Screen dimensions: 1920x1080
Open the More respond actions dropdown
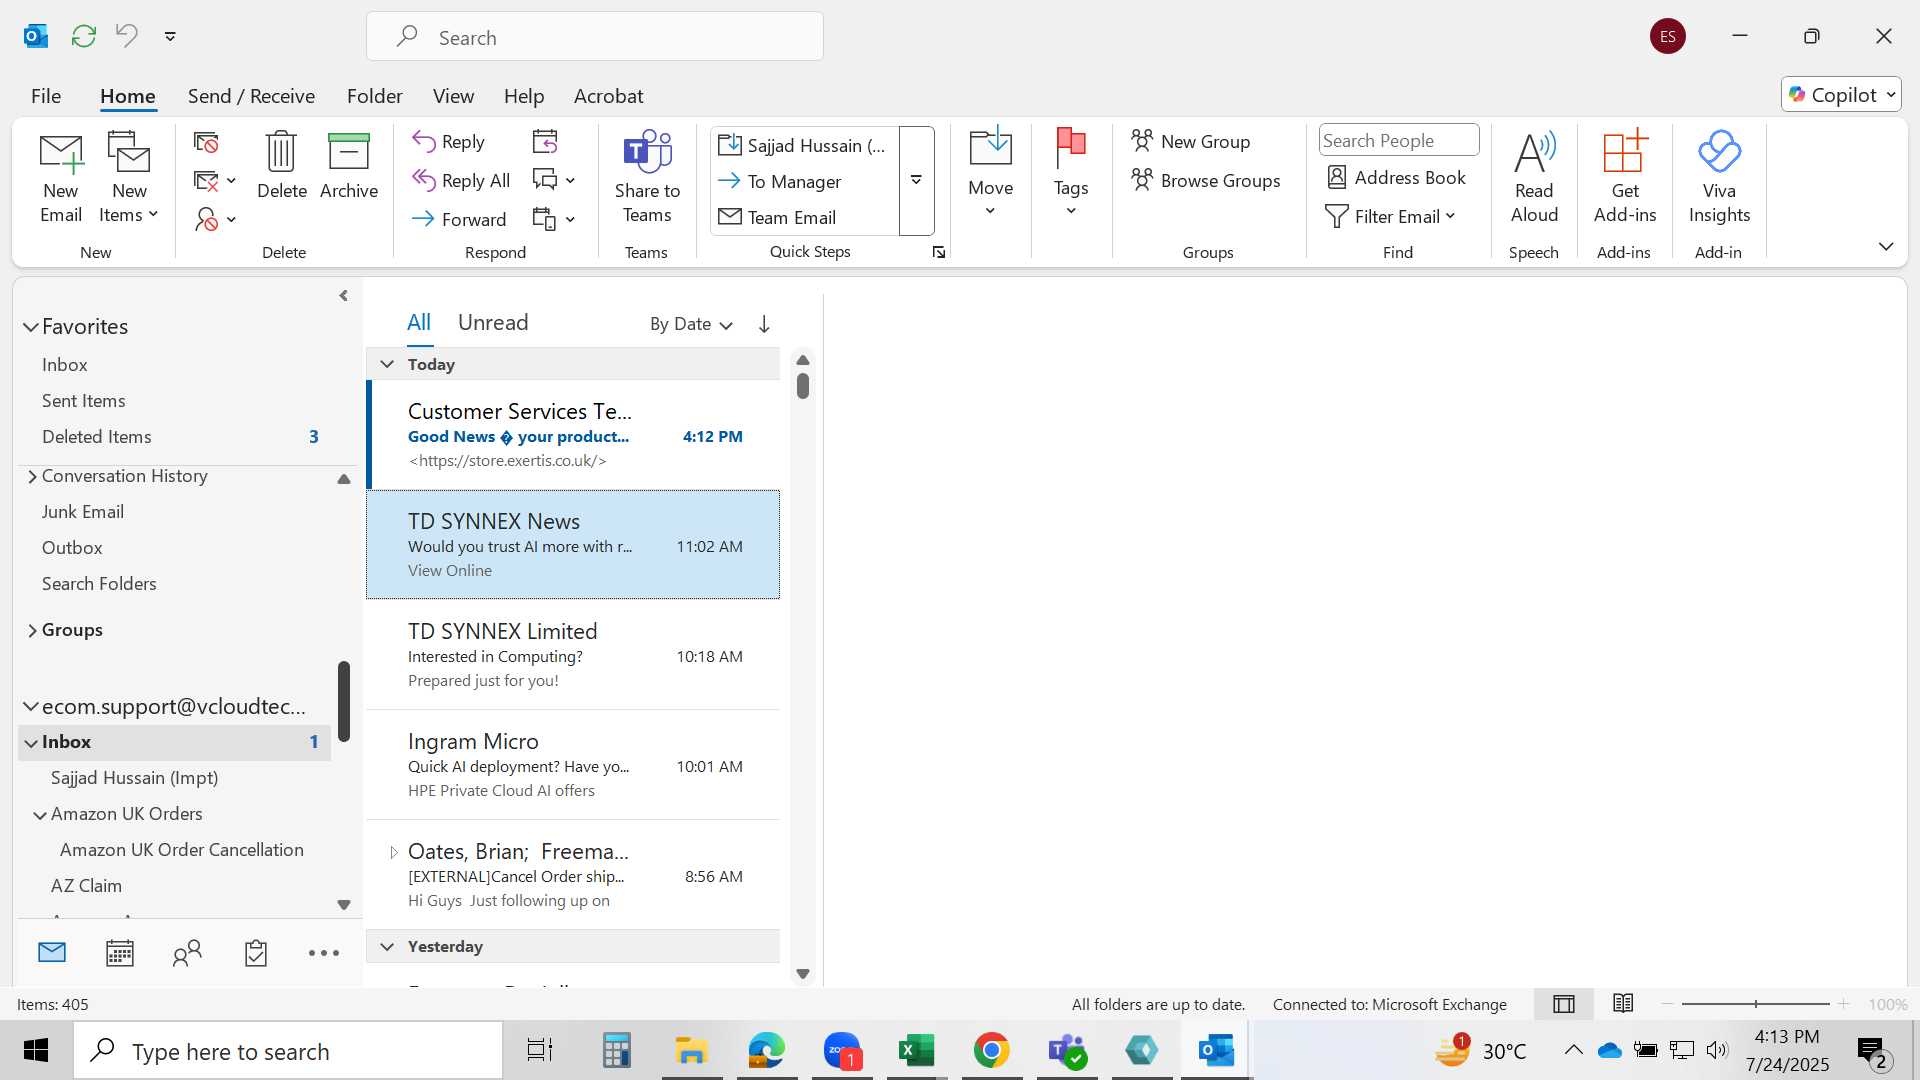(570, 219)
